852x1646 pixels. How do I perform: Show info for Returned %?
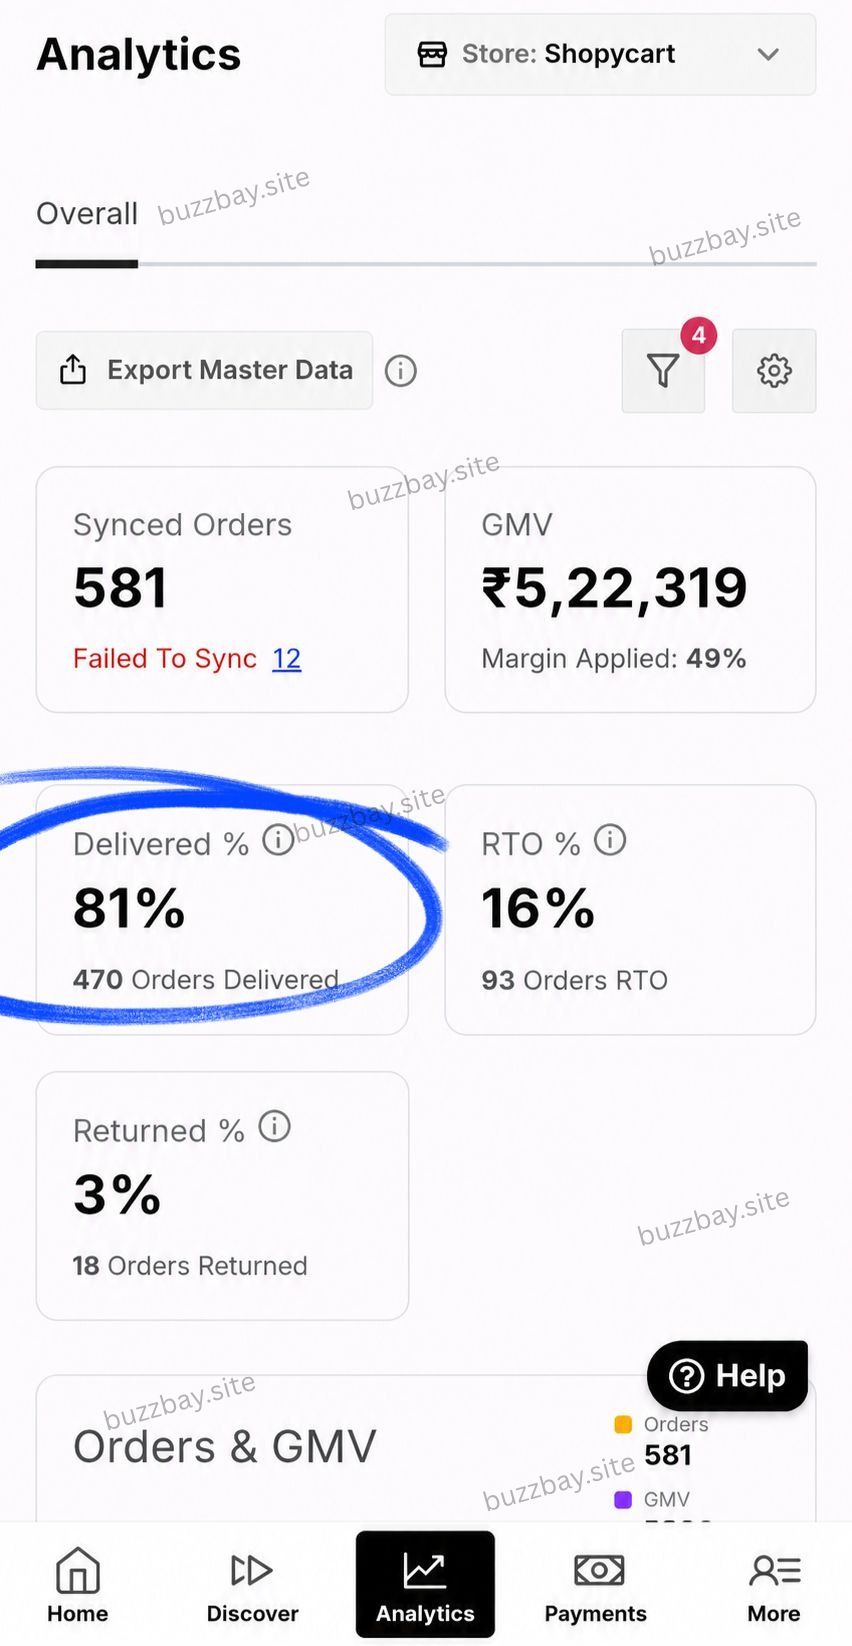(x=275, y=1127)
